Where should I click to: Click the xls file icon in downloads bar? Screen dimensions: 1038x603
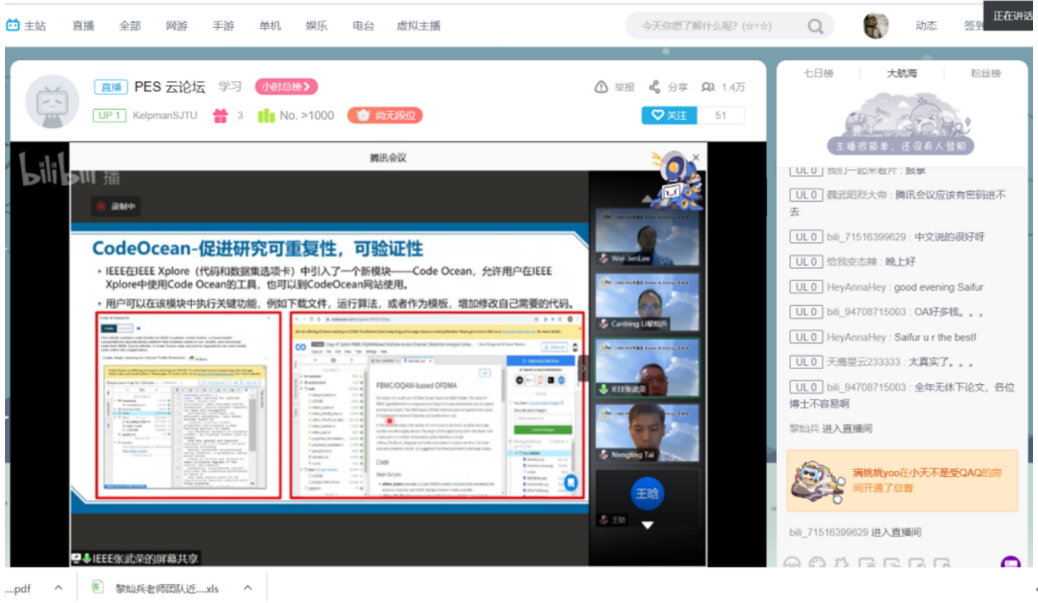pyautogui.click(x=97, y=588)
